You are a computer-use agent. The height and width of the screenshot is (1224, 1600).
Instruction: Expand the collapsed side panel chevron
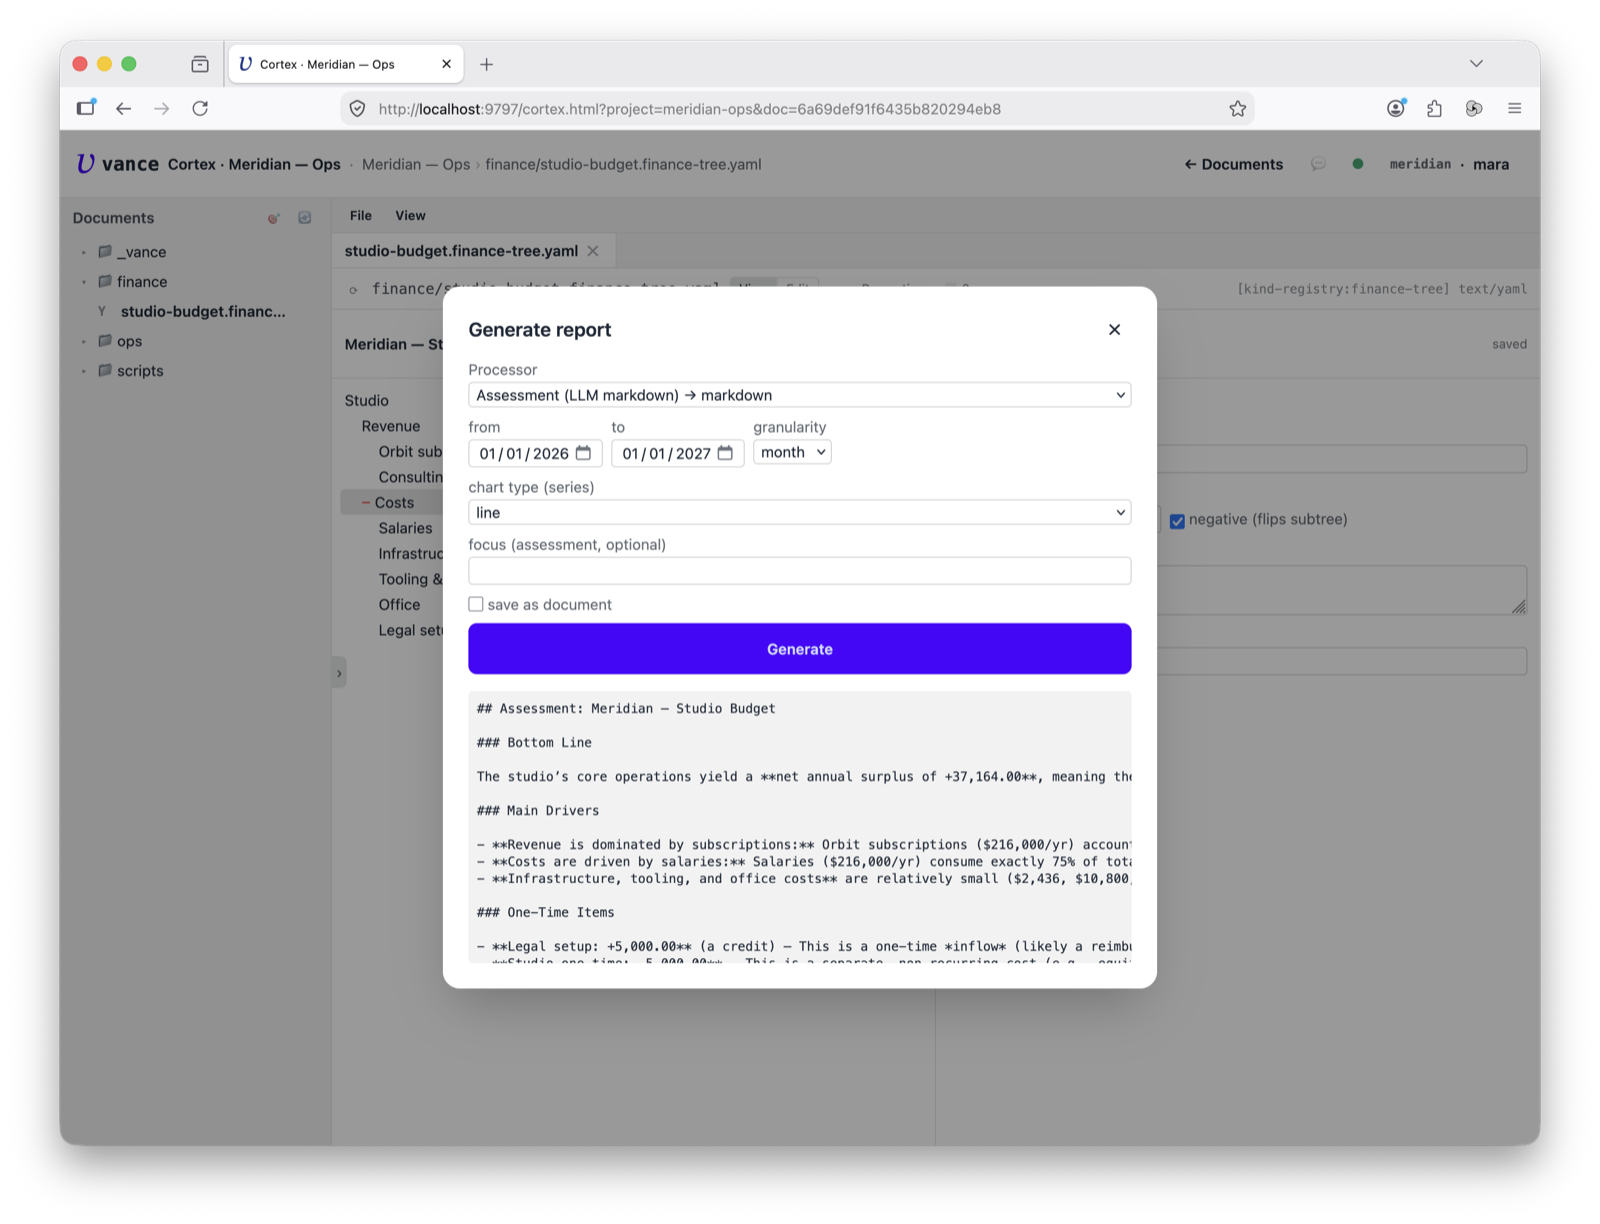pos(339,673)
